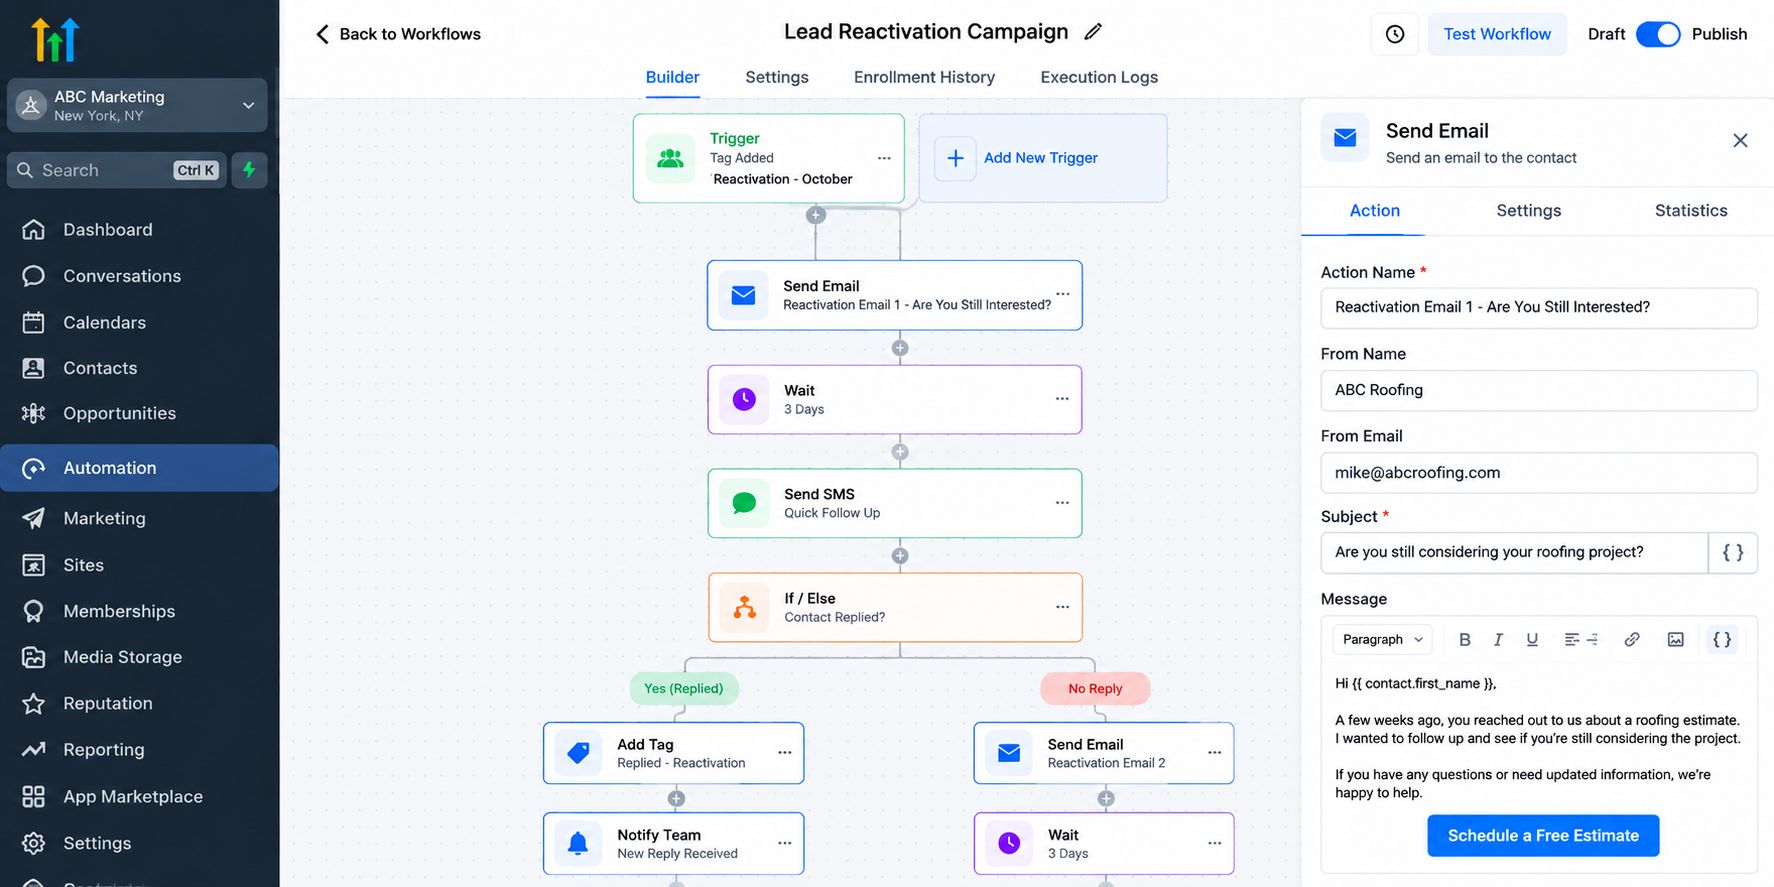1774x887 pixels.
Task: Close the Send Email panel
Action: 1740,141
